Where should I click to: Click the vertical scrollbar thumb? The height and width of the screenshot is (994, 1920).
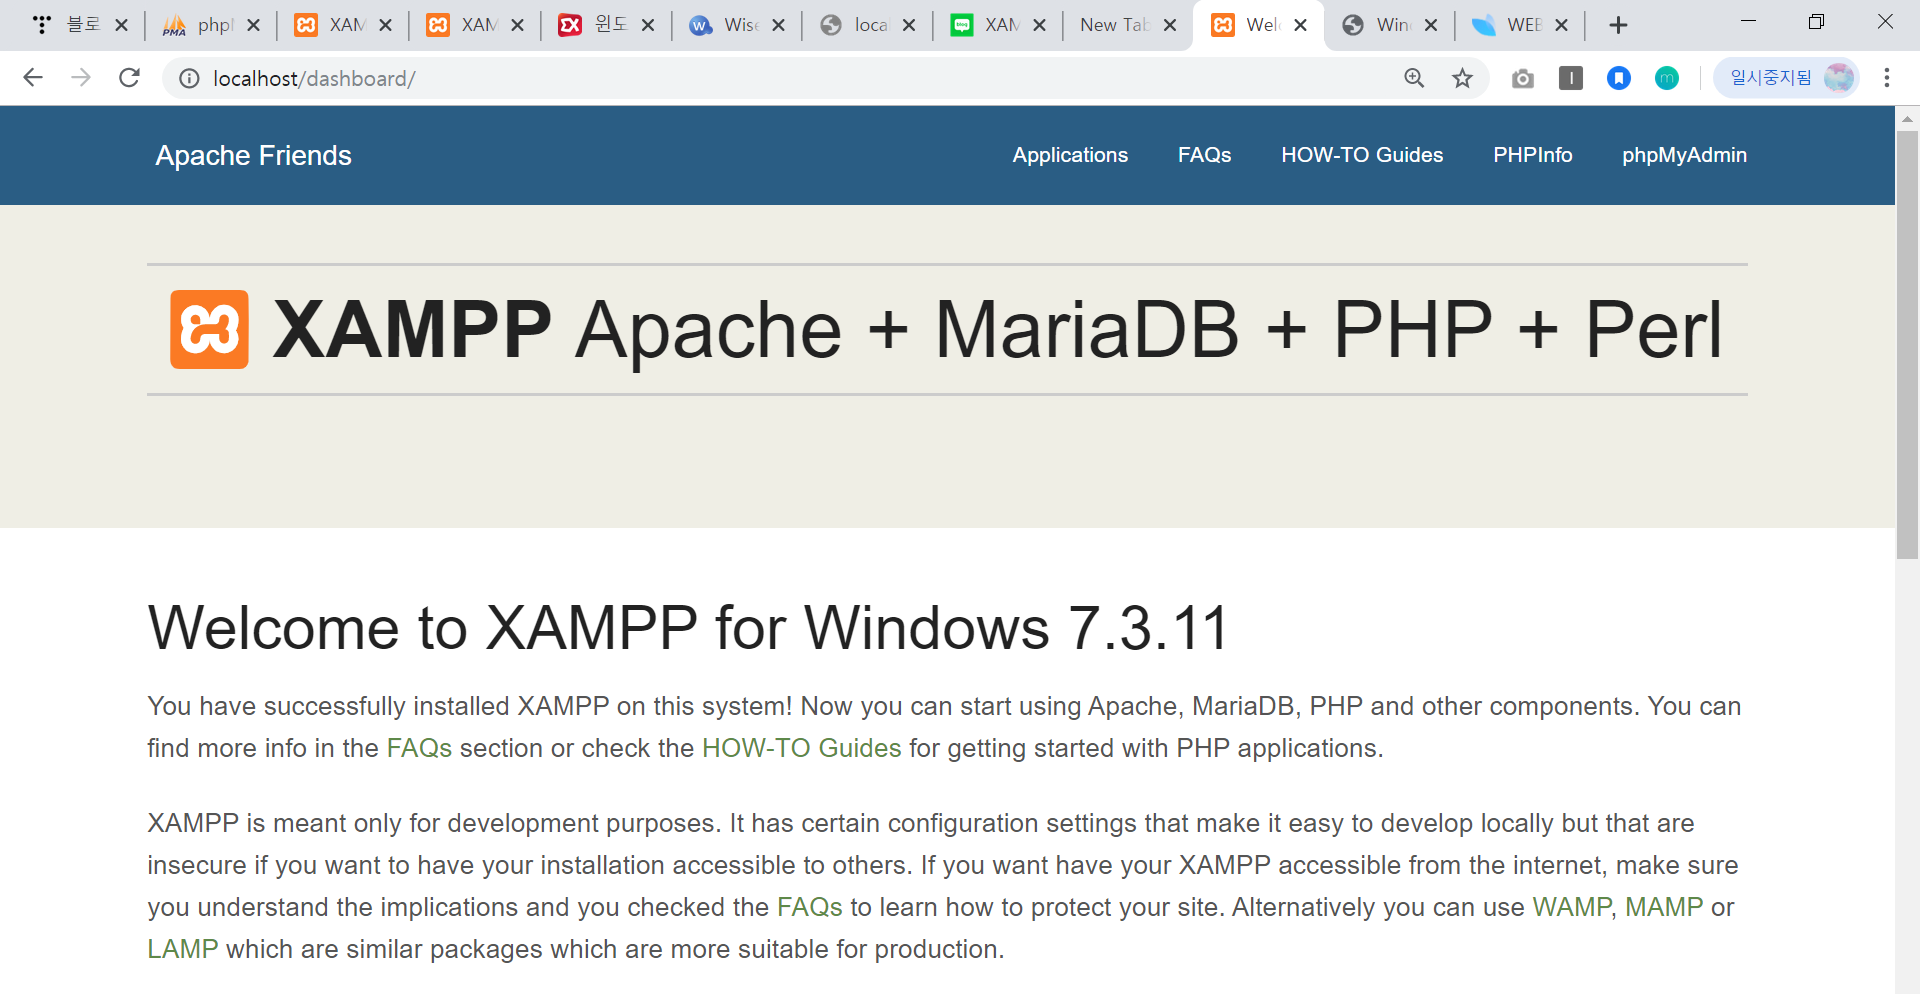(x=1908, y=345)
